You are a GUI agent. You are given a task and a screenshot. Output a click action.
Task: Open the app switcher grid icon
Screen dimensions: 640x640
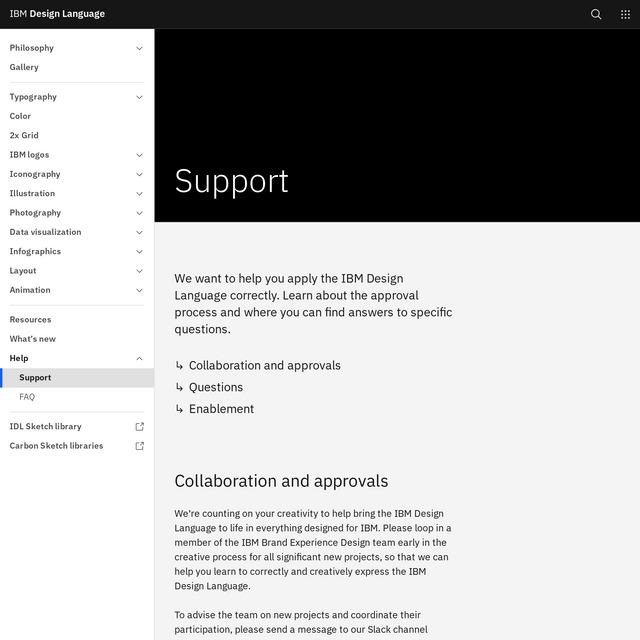(x=625, y=14)
